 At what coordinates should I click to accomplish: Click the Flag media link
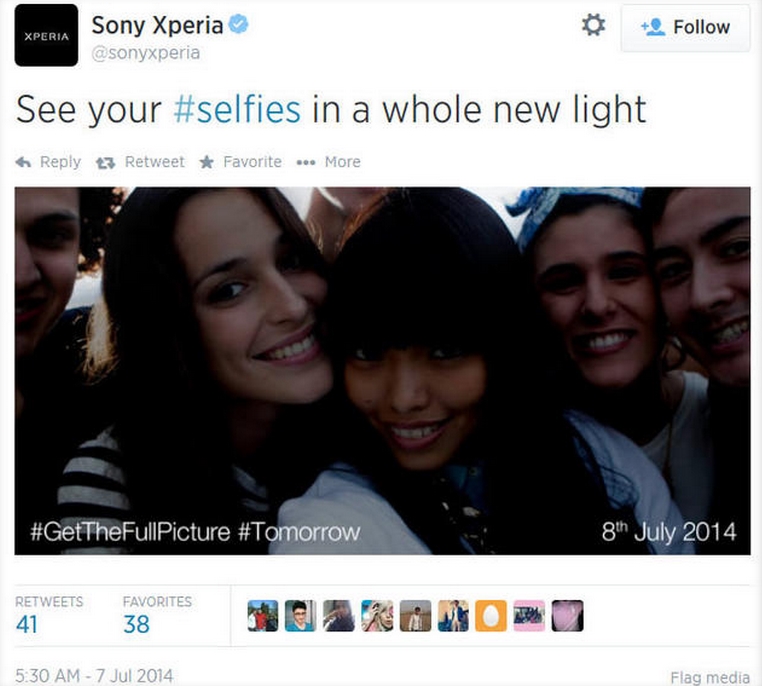click(x=710, y=677)
